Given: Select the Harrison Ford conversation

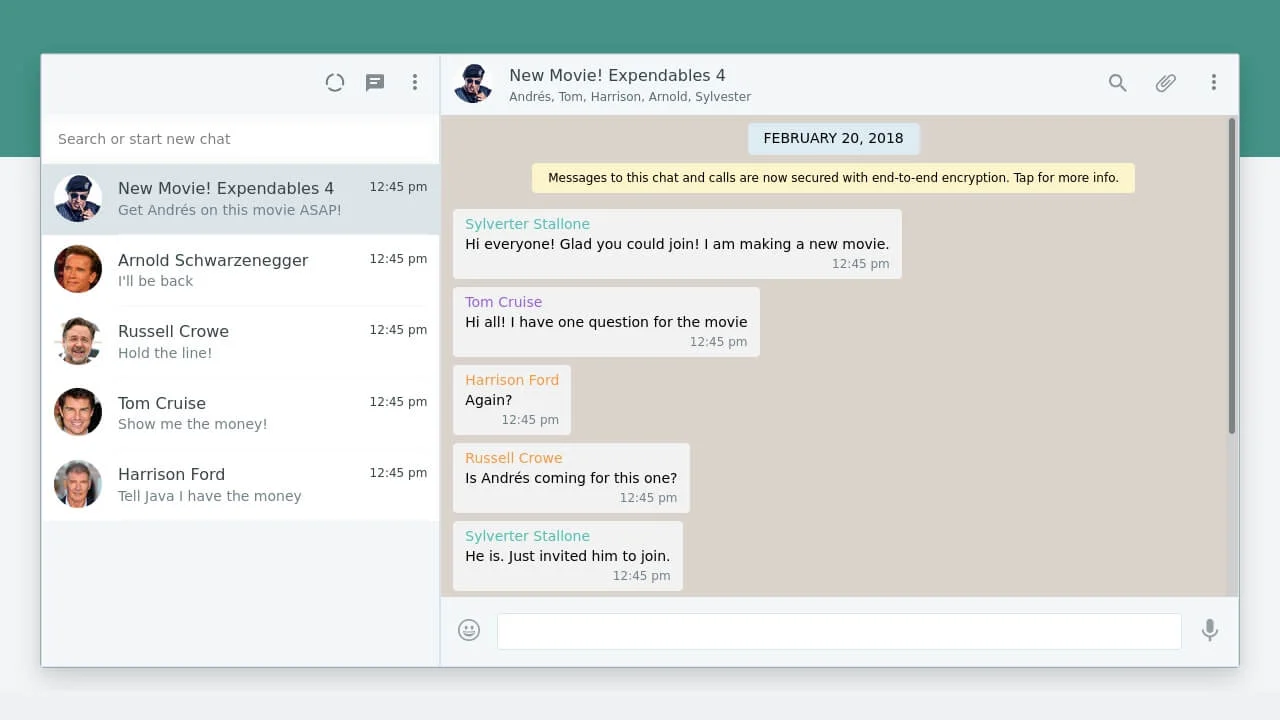Looking at the screenshot, I should [240, 484].
